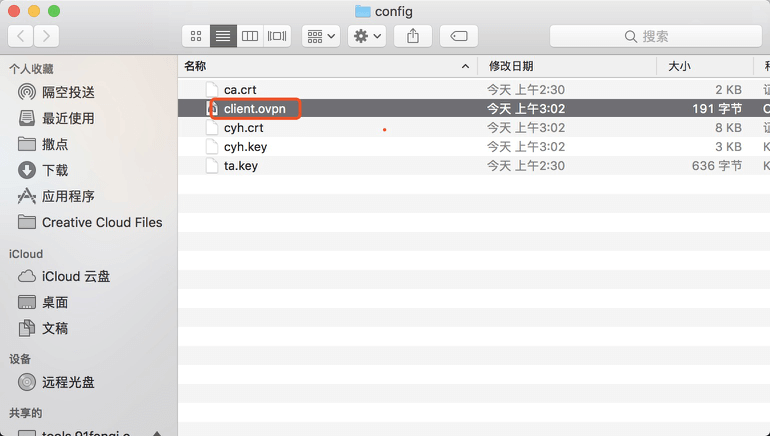This screenshot has height=436, width=770.
Task: Sort by 名称 column header
Action: pos(195,66)
